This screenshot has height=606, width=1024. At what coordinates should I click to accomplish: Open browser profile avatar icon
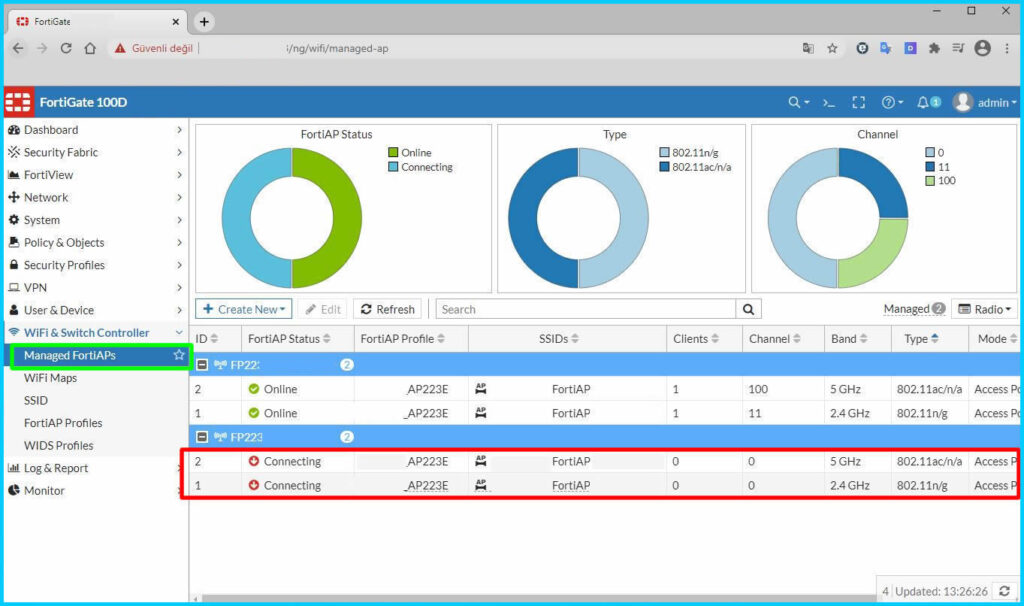[x=982, y=48]
